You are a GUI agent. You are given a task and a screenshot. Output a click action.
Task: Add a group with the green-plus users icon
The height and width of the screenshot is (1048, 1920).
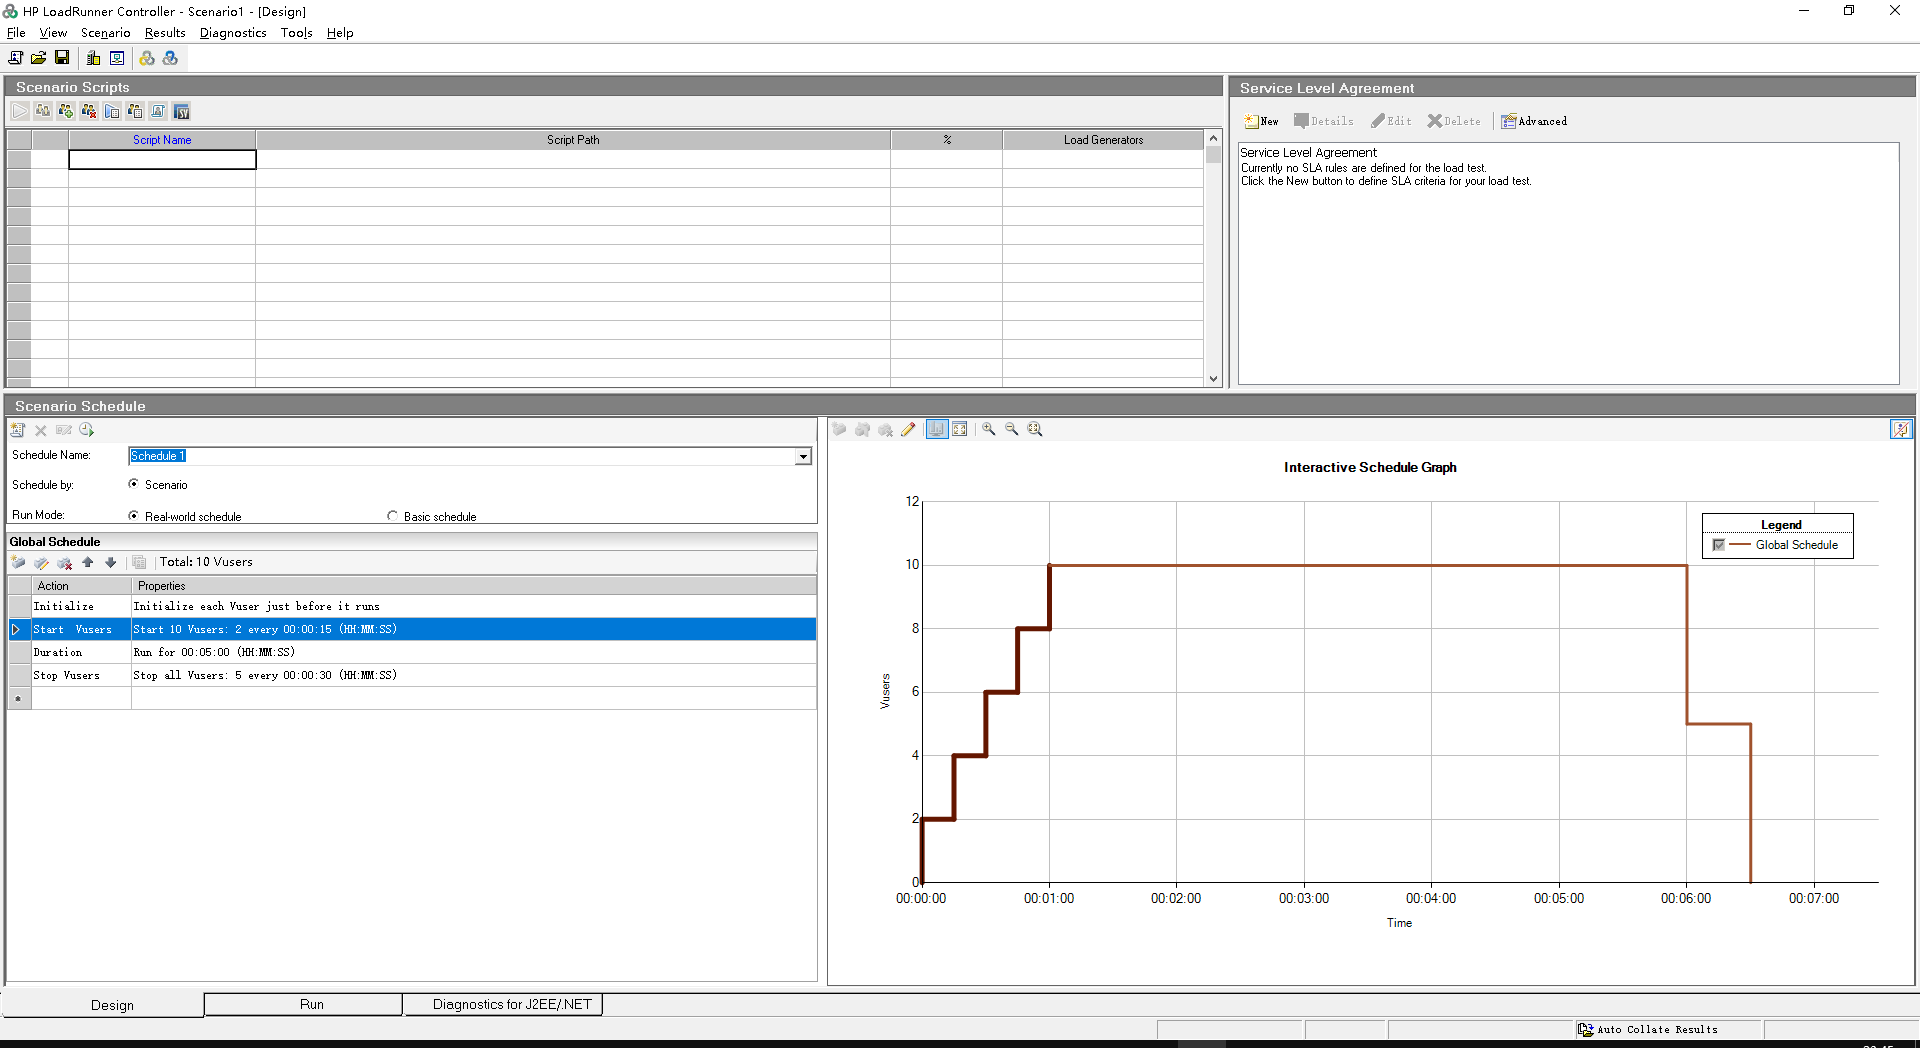[x=66, y=111]
